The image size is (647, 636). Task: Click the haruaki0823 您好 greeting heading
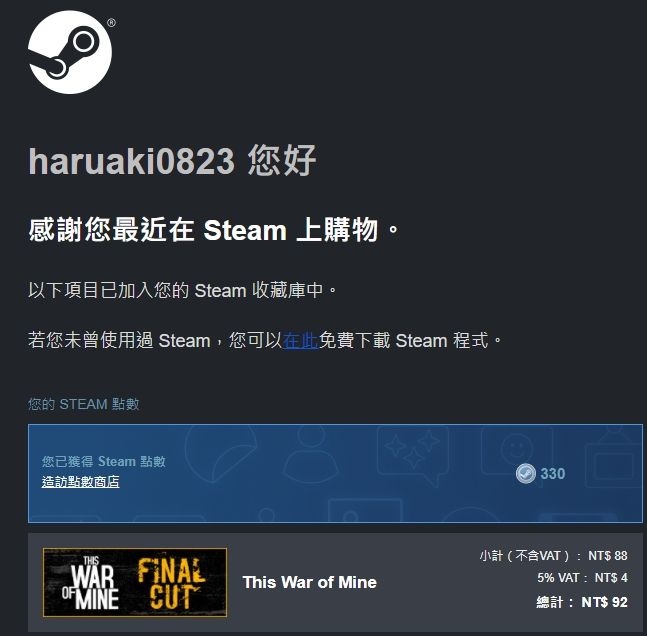coord(172,161)
